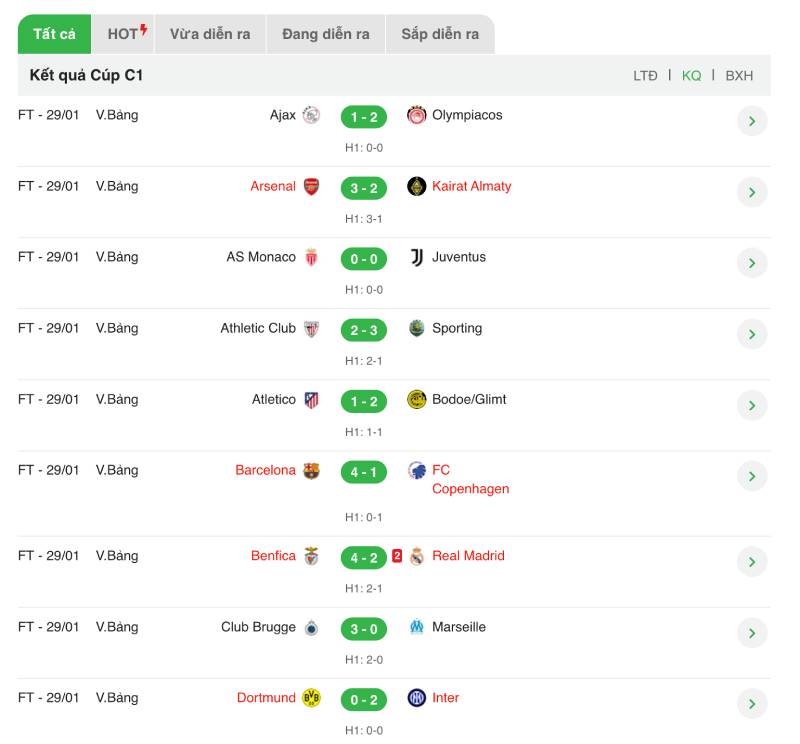Click the Arsenal team name
800x744 pixels.
coord(273,186)
